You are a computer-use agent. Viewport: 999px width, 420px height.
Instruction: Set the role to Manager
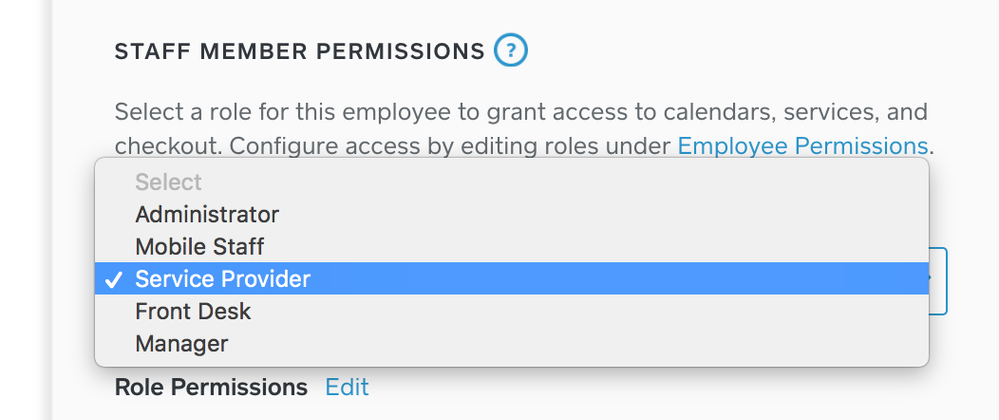point(182,344)
